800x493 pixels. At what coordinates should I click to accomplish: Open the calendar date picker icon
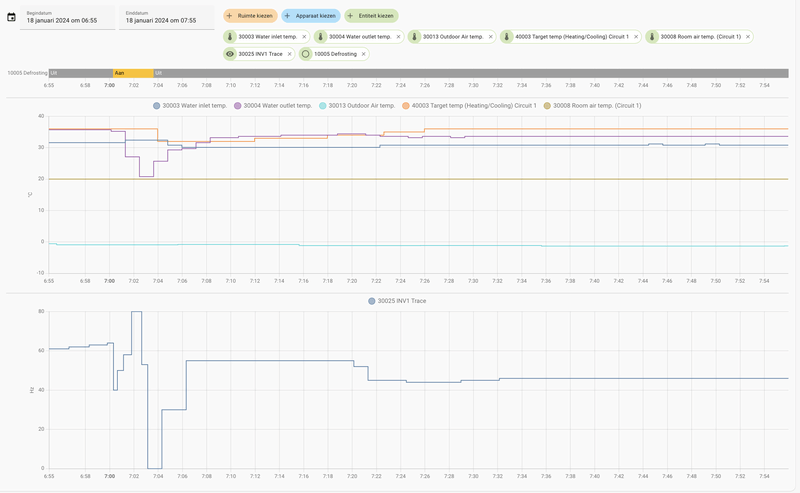click(x=11, y=17)
